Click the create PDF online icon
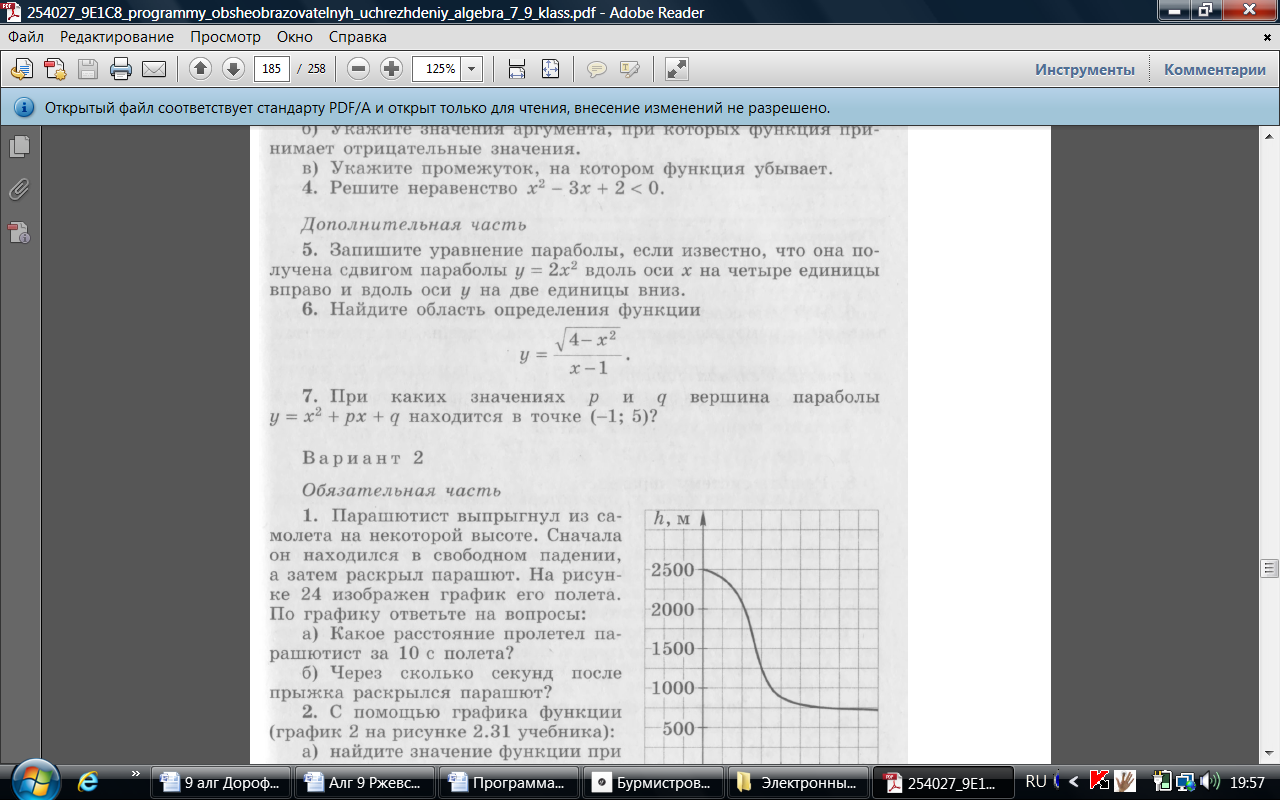 click(55, 69)
